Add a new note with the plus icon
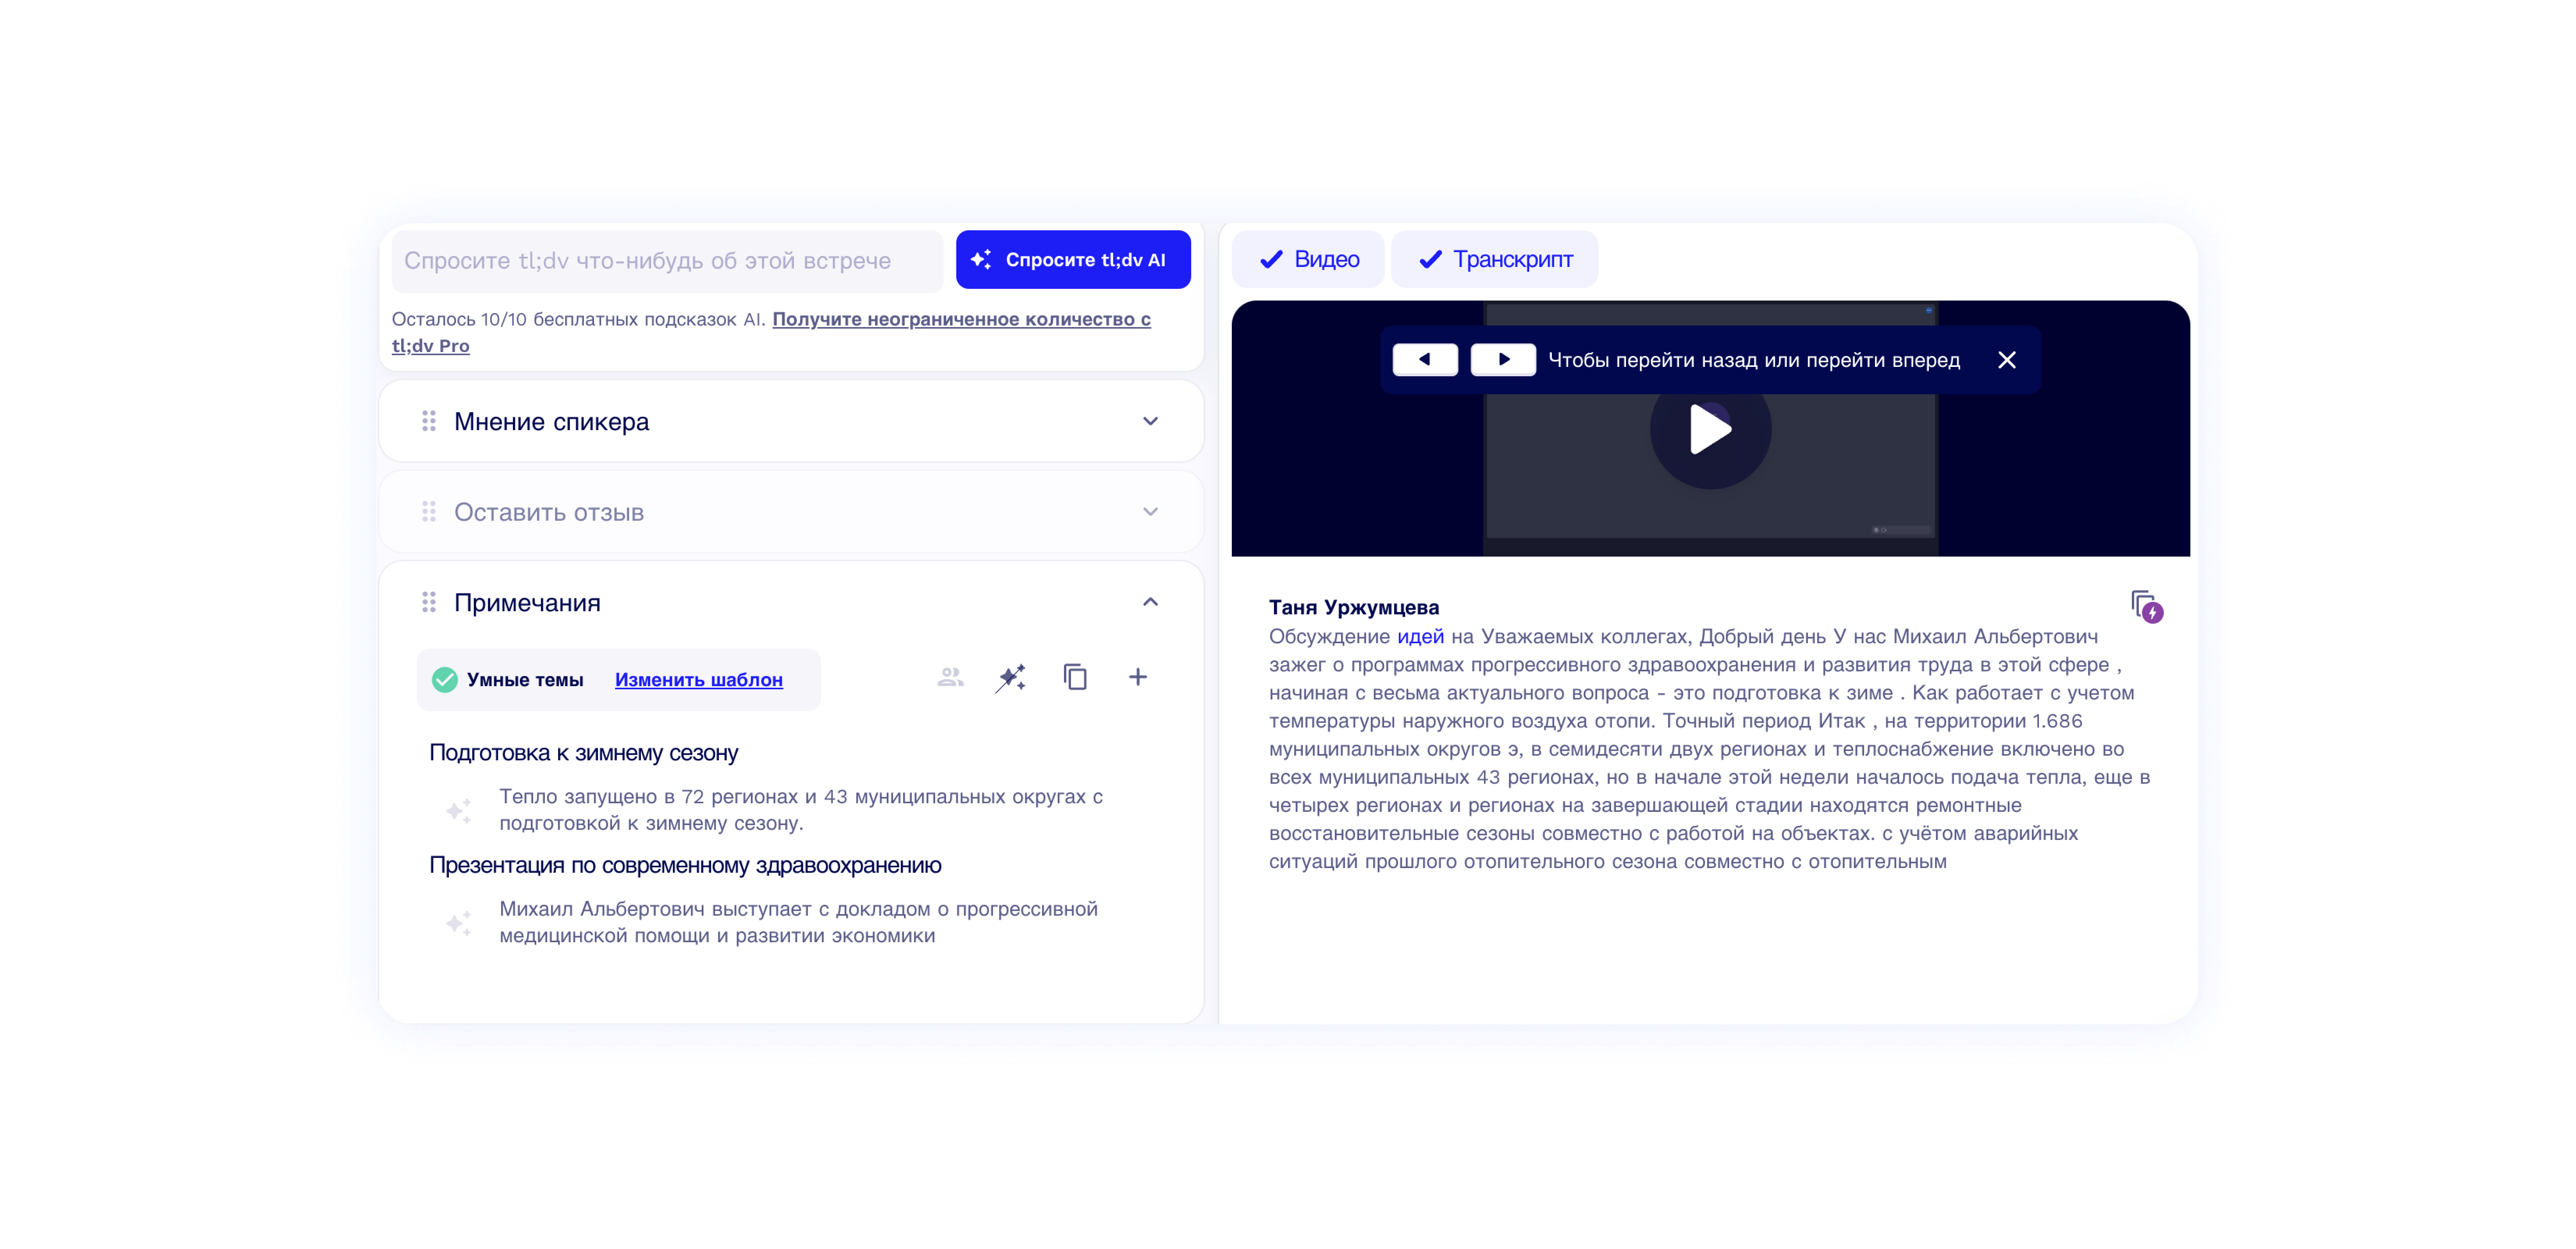The image size is (2576, 1249). coord(1138,677)
